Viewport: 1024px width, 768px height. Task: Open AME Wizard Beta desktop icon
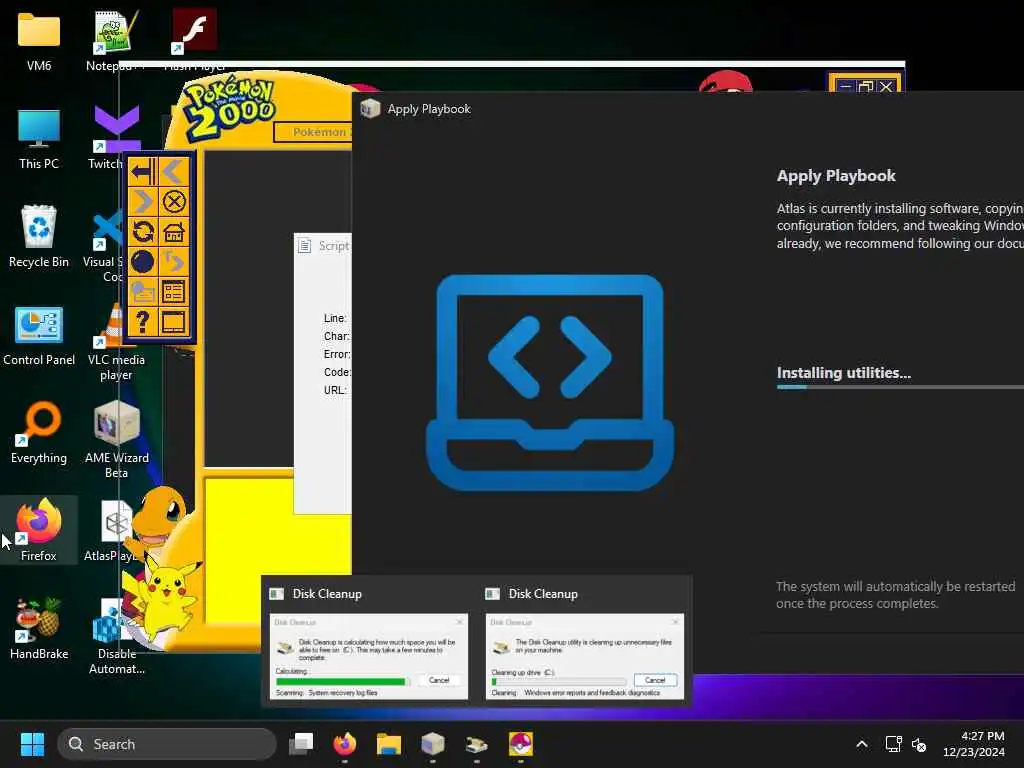tap(116, 440)
